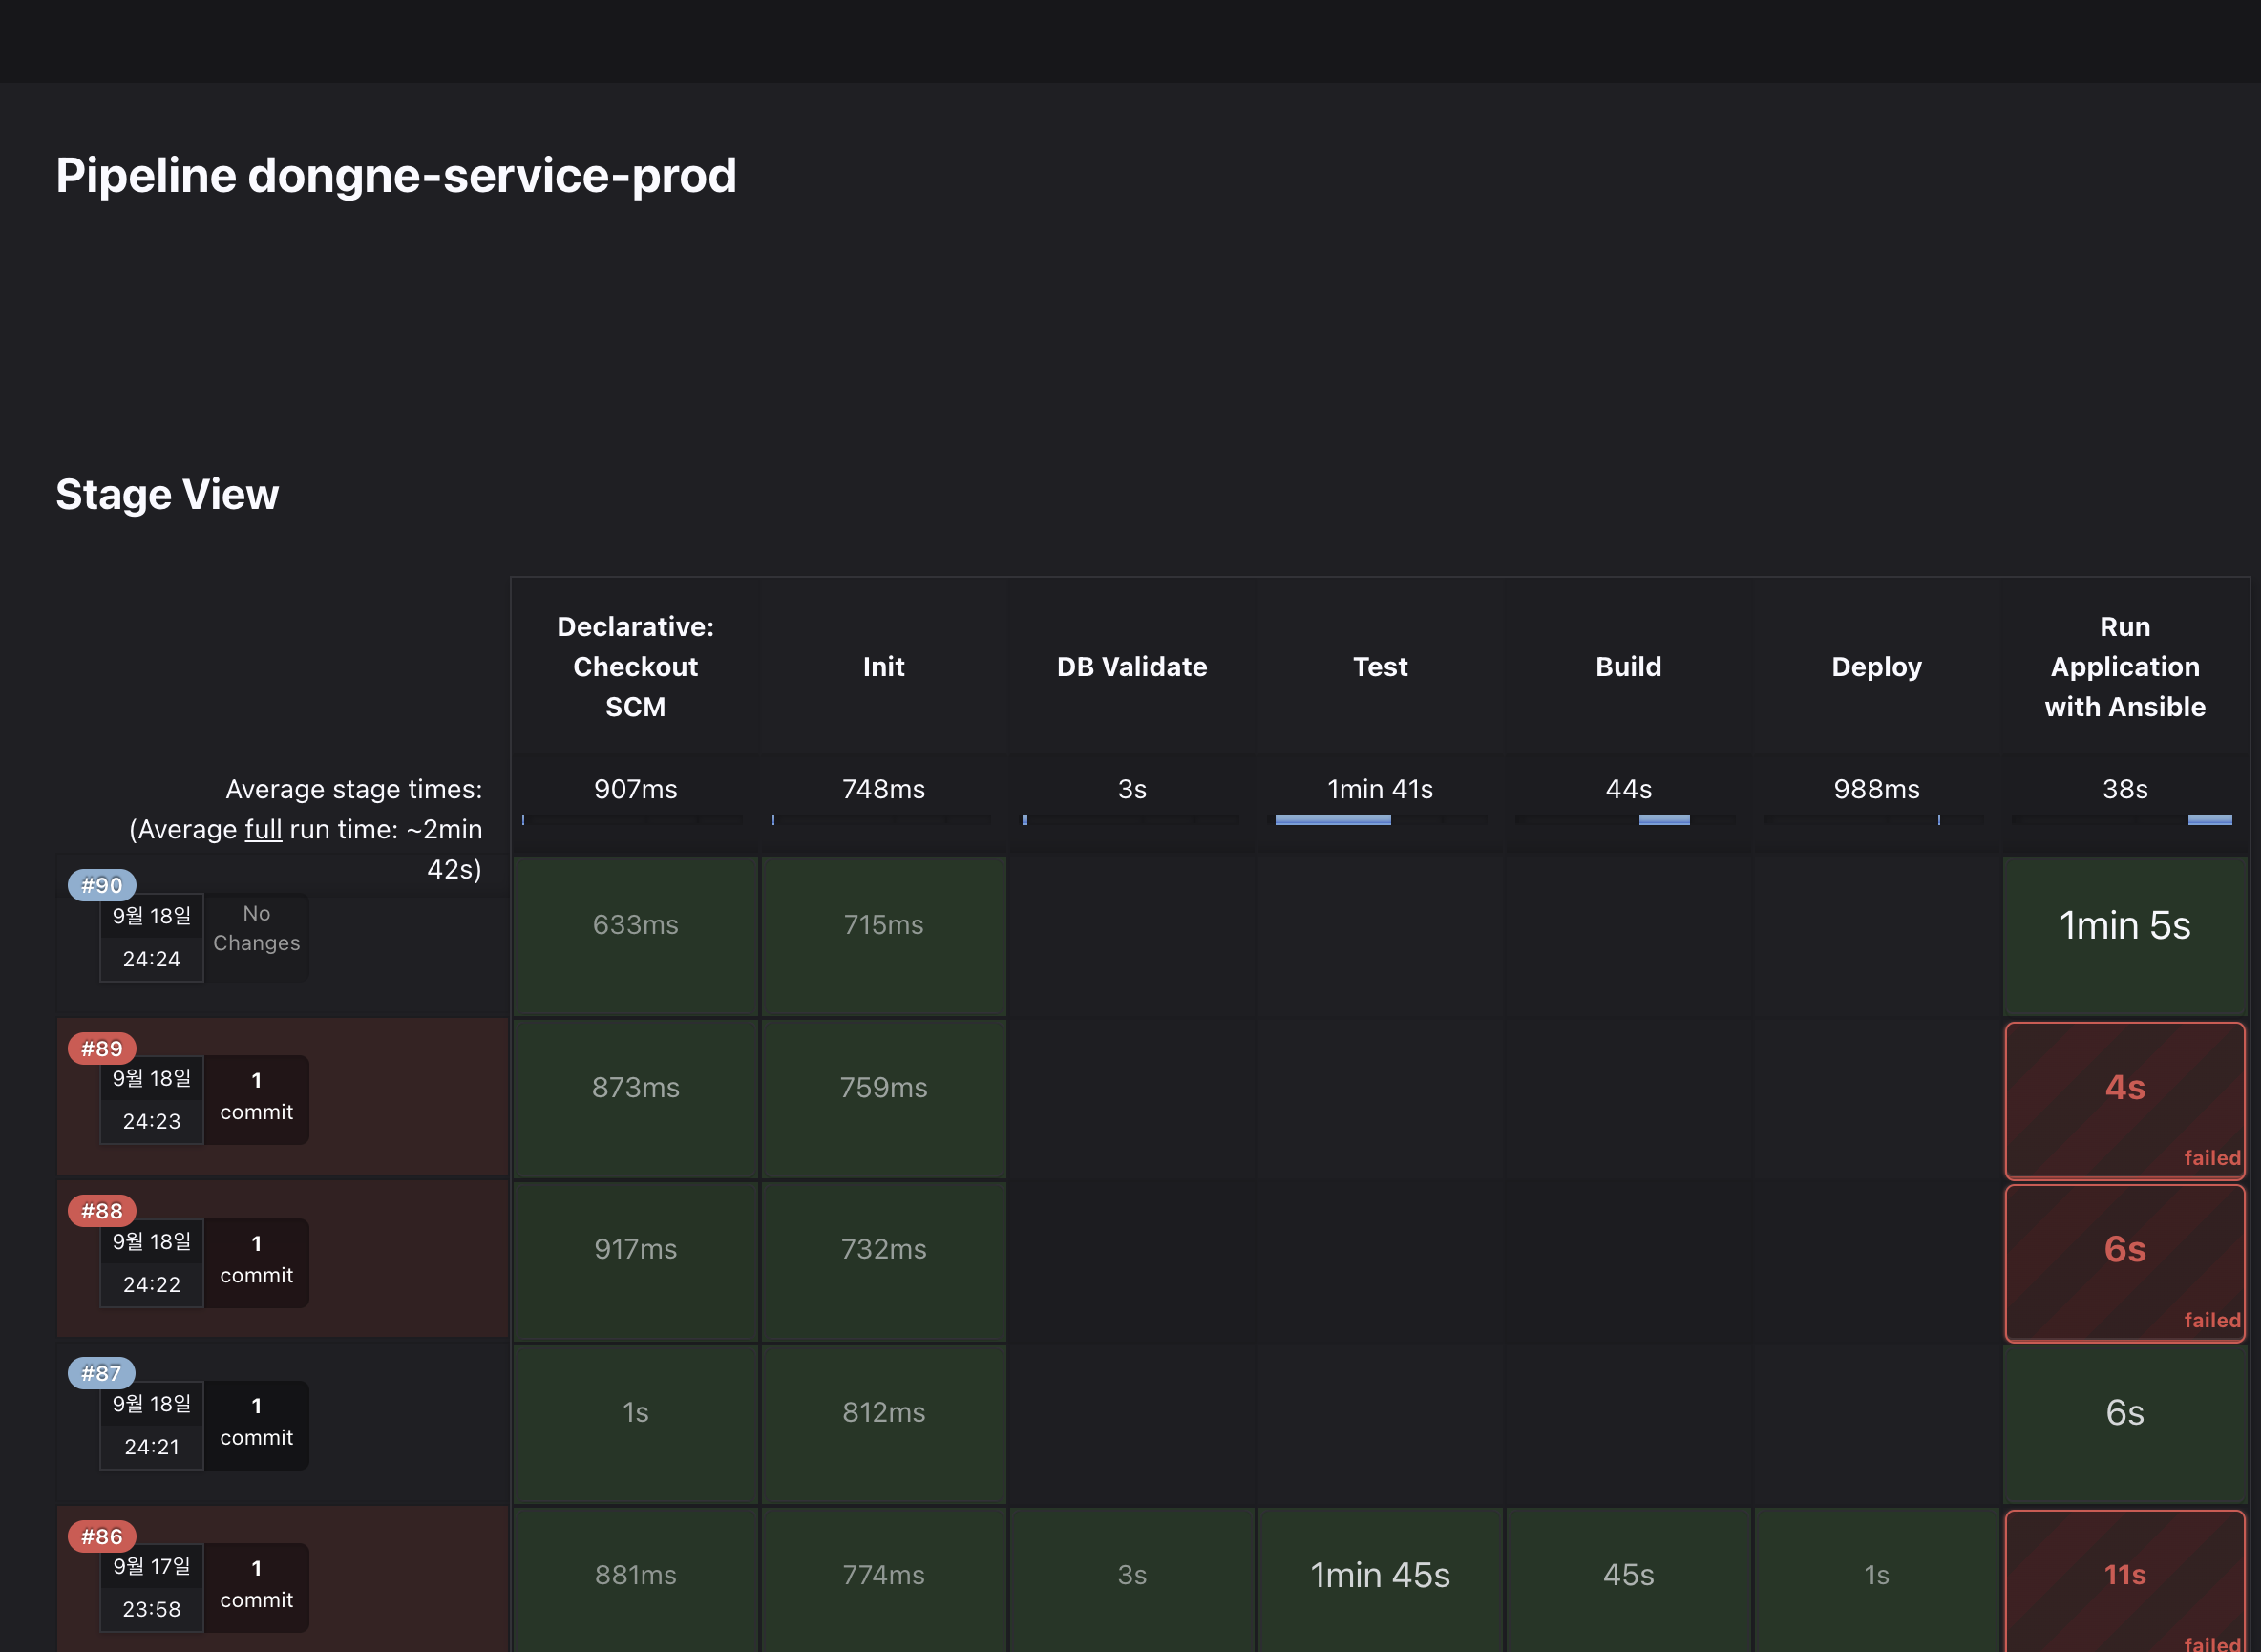Select the DB Validate column header
Viewport: 2261px width, 1652px height.
coord(1131,667)
